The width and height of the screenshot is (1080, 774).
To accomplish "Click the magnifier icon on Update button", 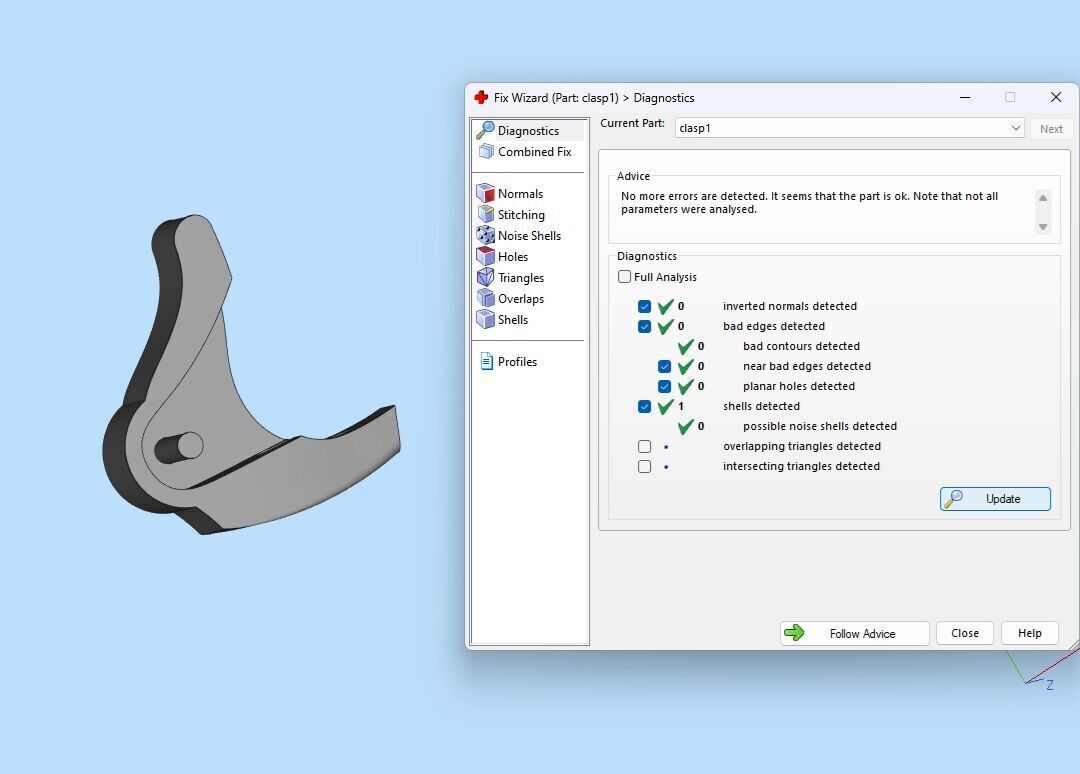I will click(953, 499).
